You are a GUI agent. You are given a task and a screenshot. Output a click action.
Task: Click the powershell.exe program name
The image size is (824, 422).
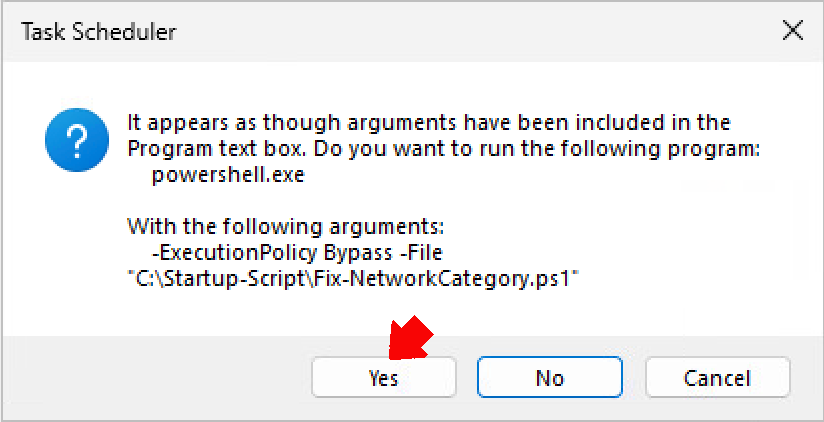point(228,175)
